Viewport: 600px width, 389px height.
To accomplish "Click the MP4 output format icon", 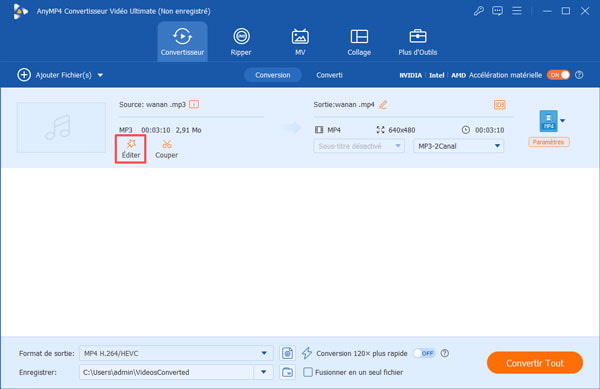I will tap(548, 121).
